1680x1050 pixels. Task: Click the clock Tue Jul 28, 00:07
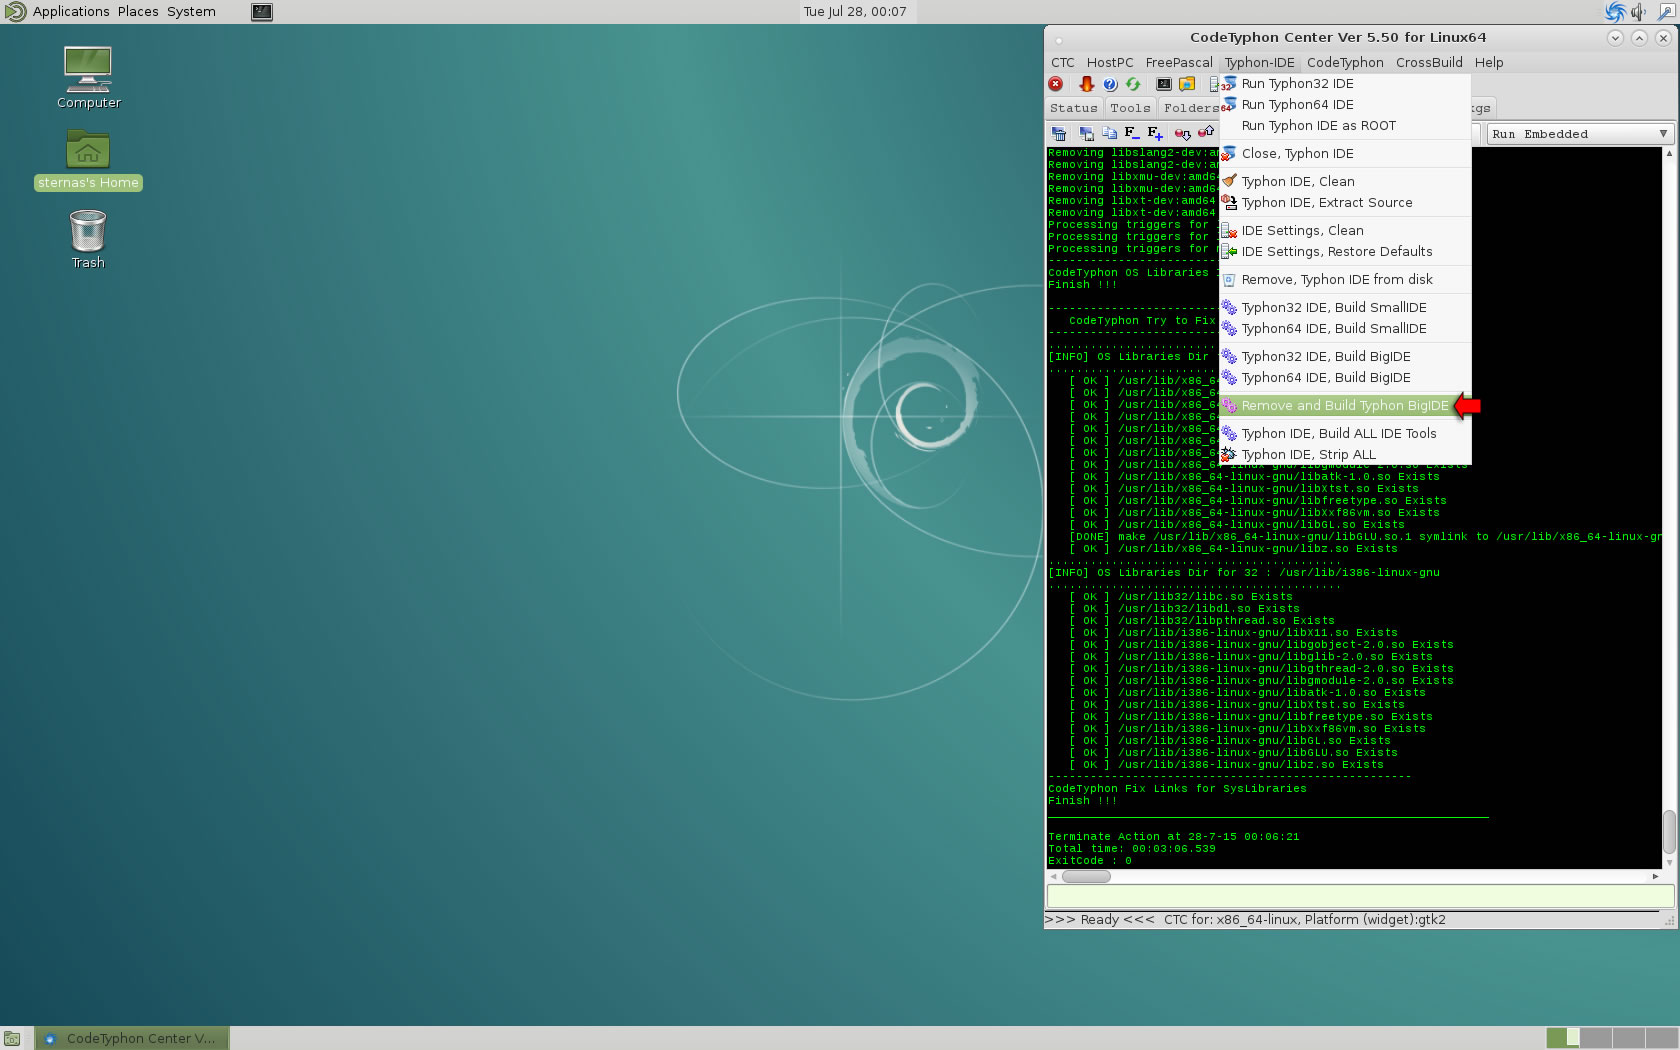click(x=855, y=12)
